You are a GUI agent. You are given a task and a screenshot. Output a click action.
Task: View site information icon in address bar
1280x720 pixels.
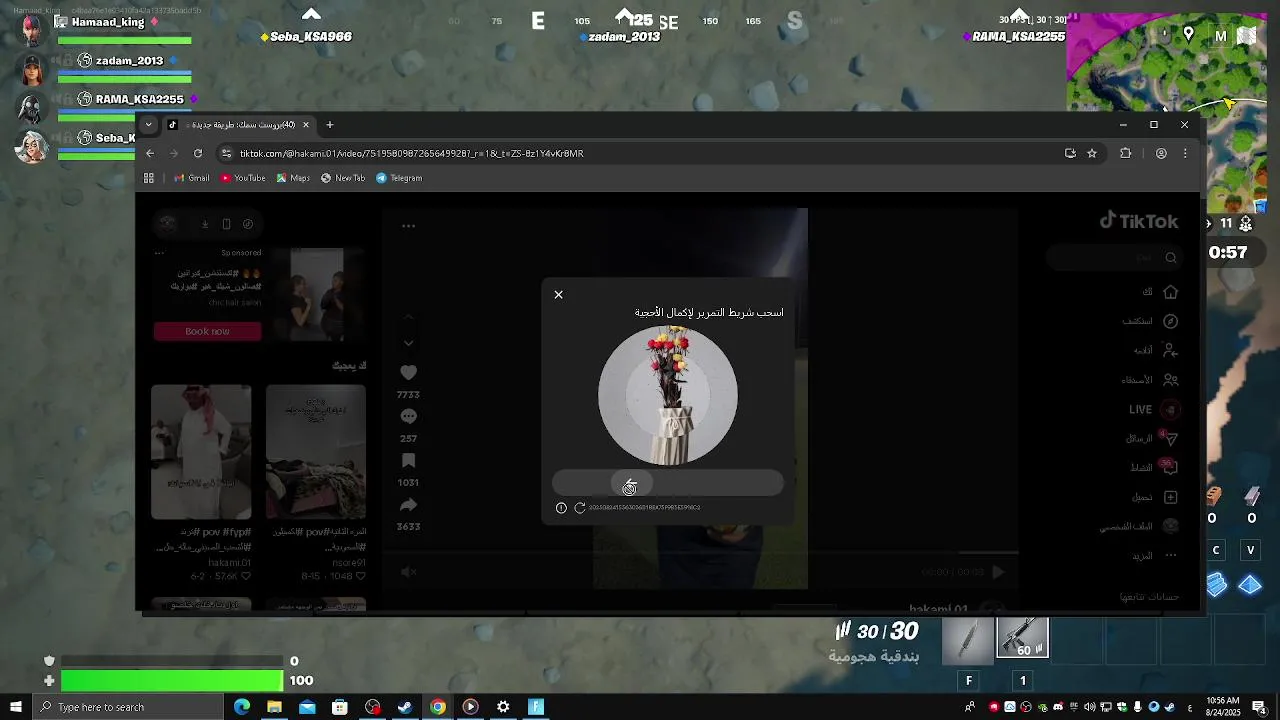tap(226, 153)
